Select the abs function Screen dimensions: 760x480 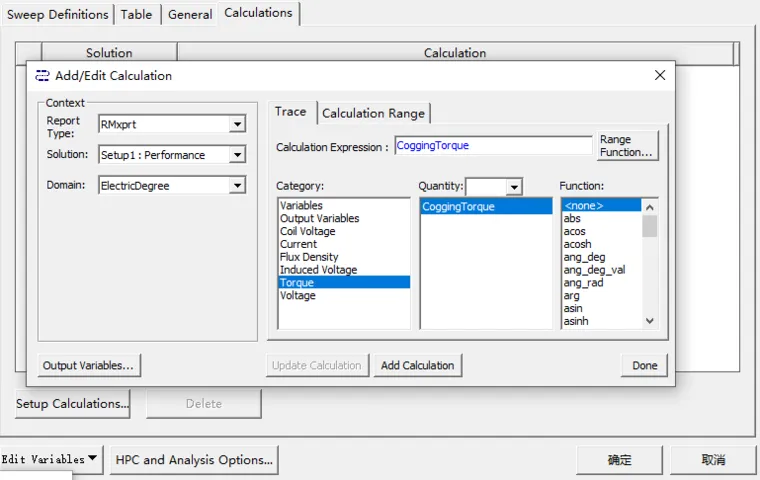click(x=602, y=218)
